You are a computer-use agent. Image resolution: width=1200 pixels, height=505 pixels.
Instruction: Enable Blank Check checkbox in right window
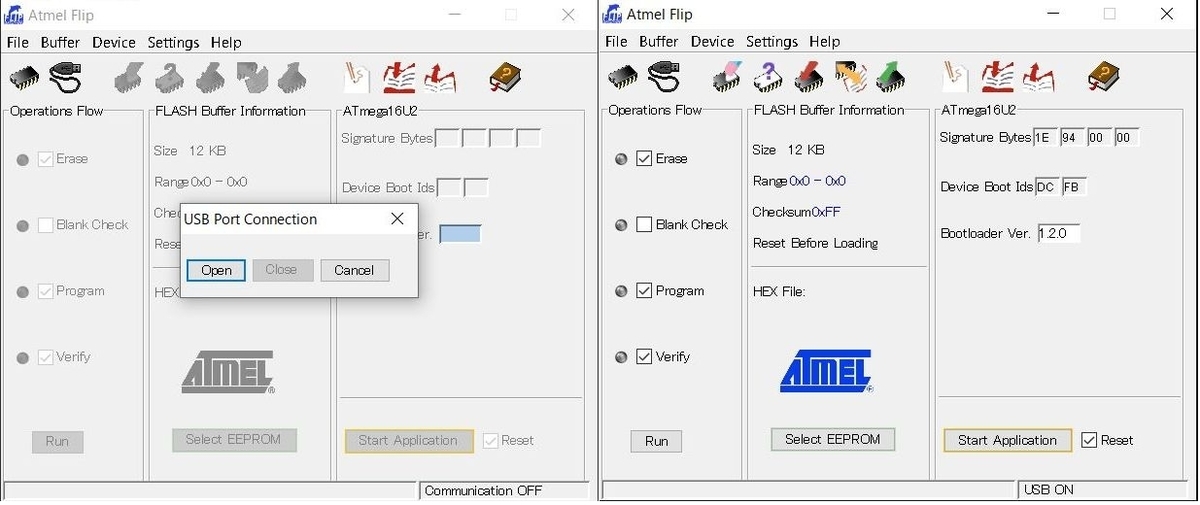[x=644, y=224]
